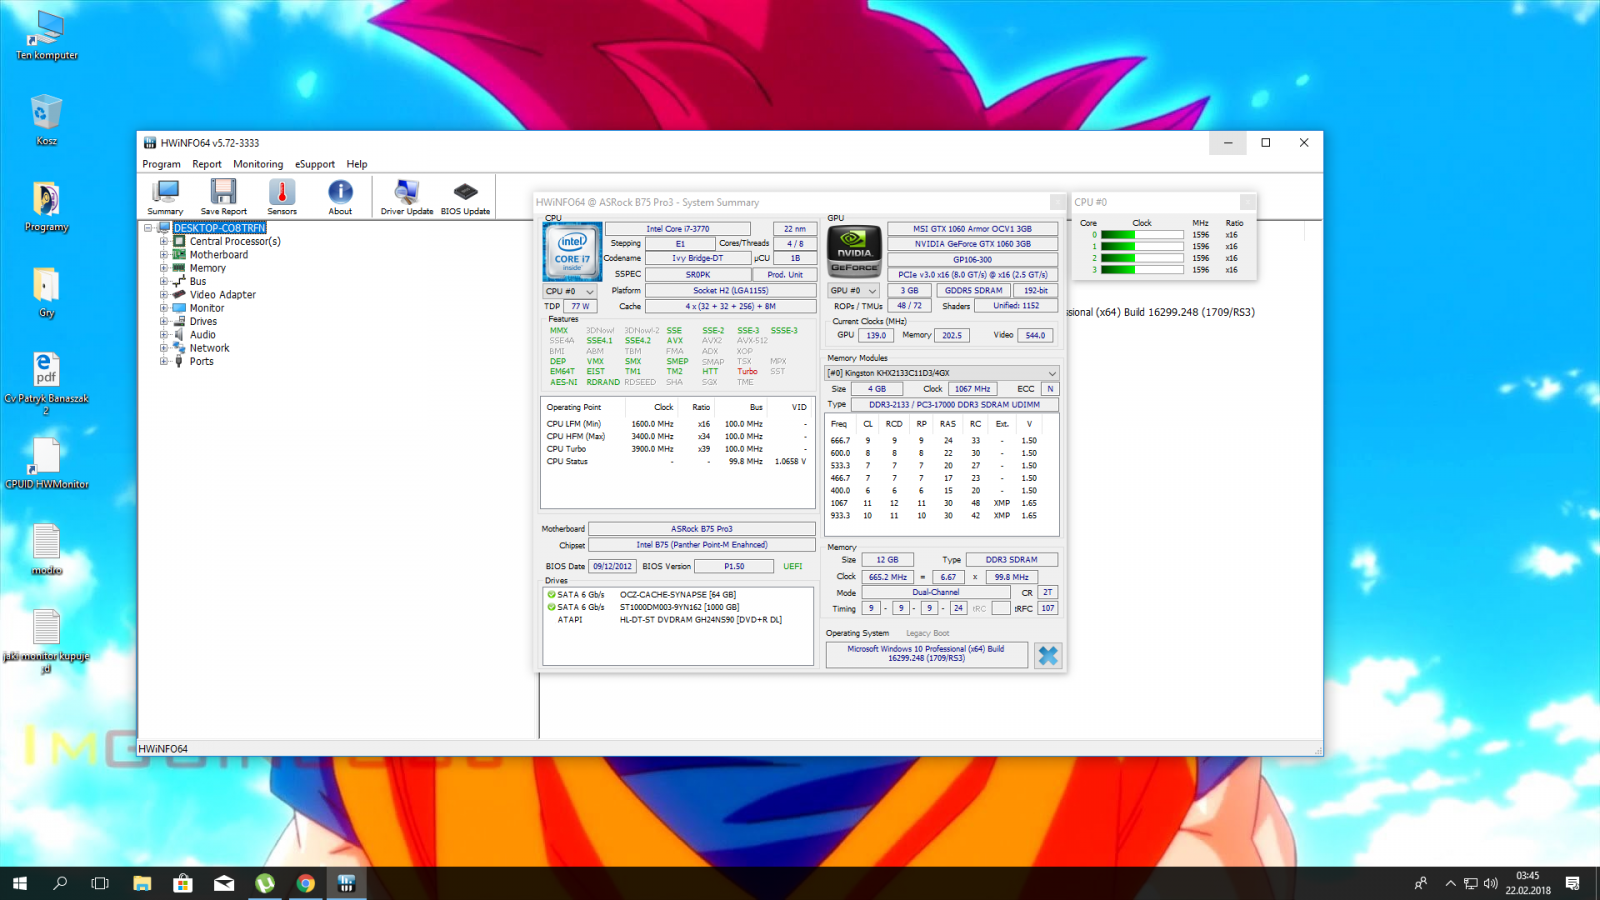Launch CPUID HWMonitor desktop shortcut
This screenshot has height=900, width=1600.
[47, 464]
